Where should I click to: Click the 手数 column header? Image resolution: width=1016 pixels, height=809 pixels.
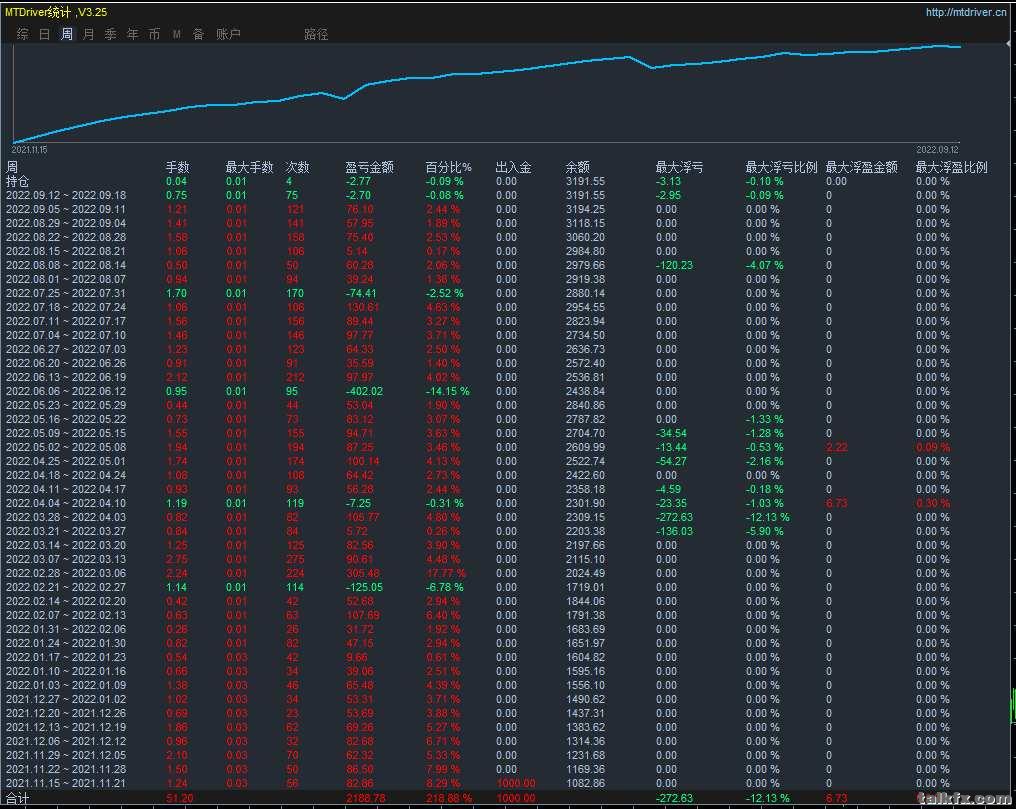click(x=178, y=167)
